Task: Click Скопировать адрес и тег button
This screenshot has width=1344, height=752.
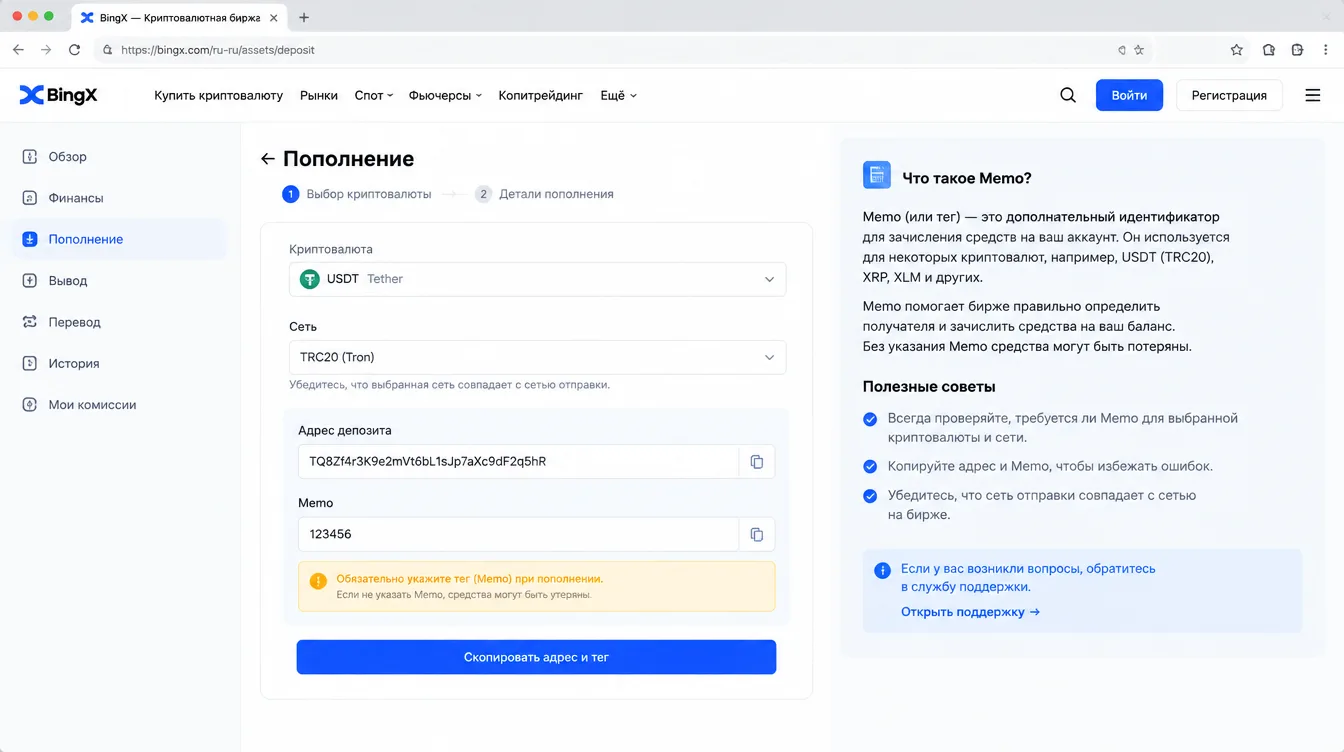Action: coord(536,657)
